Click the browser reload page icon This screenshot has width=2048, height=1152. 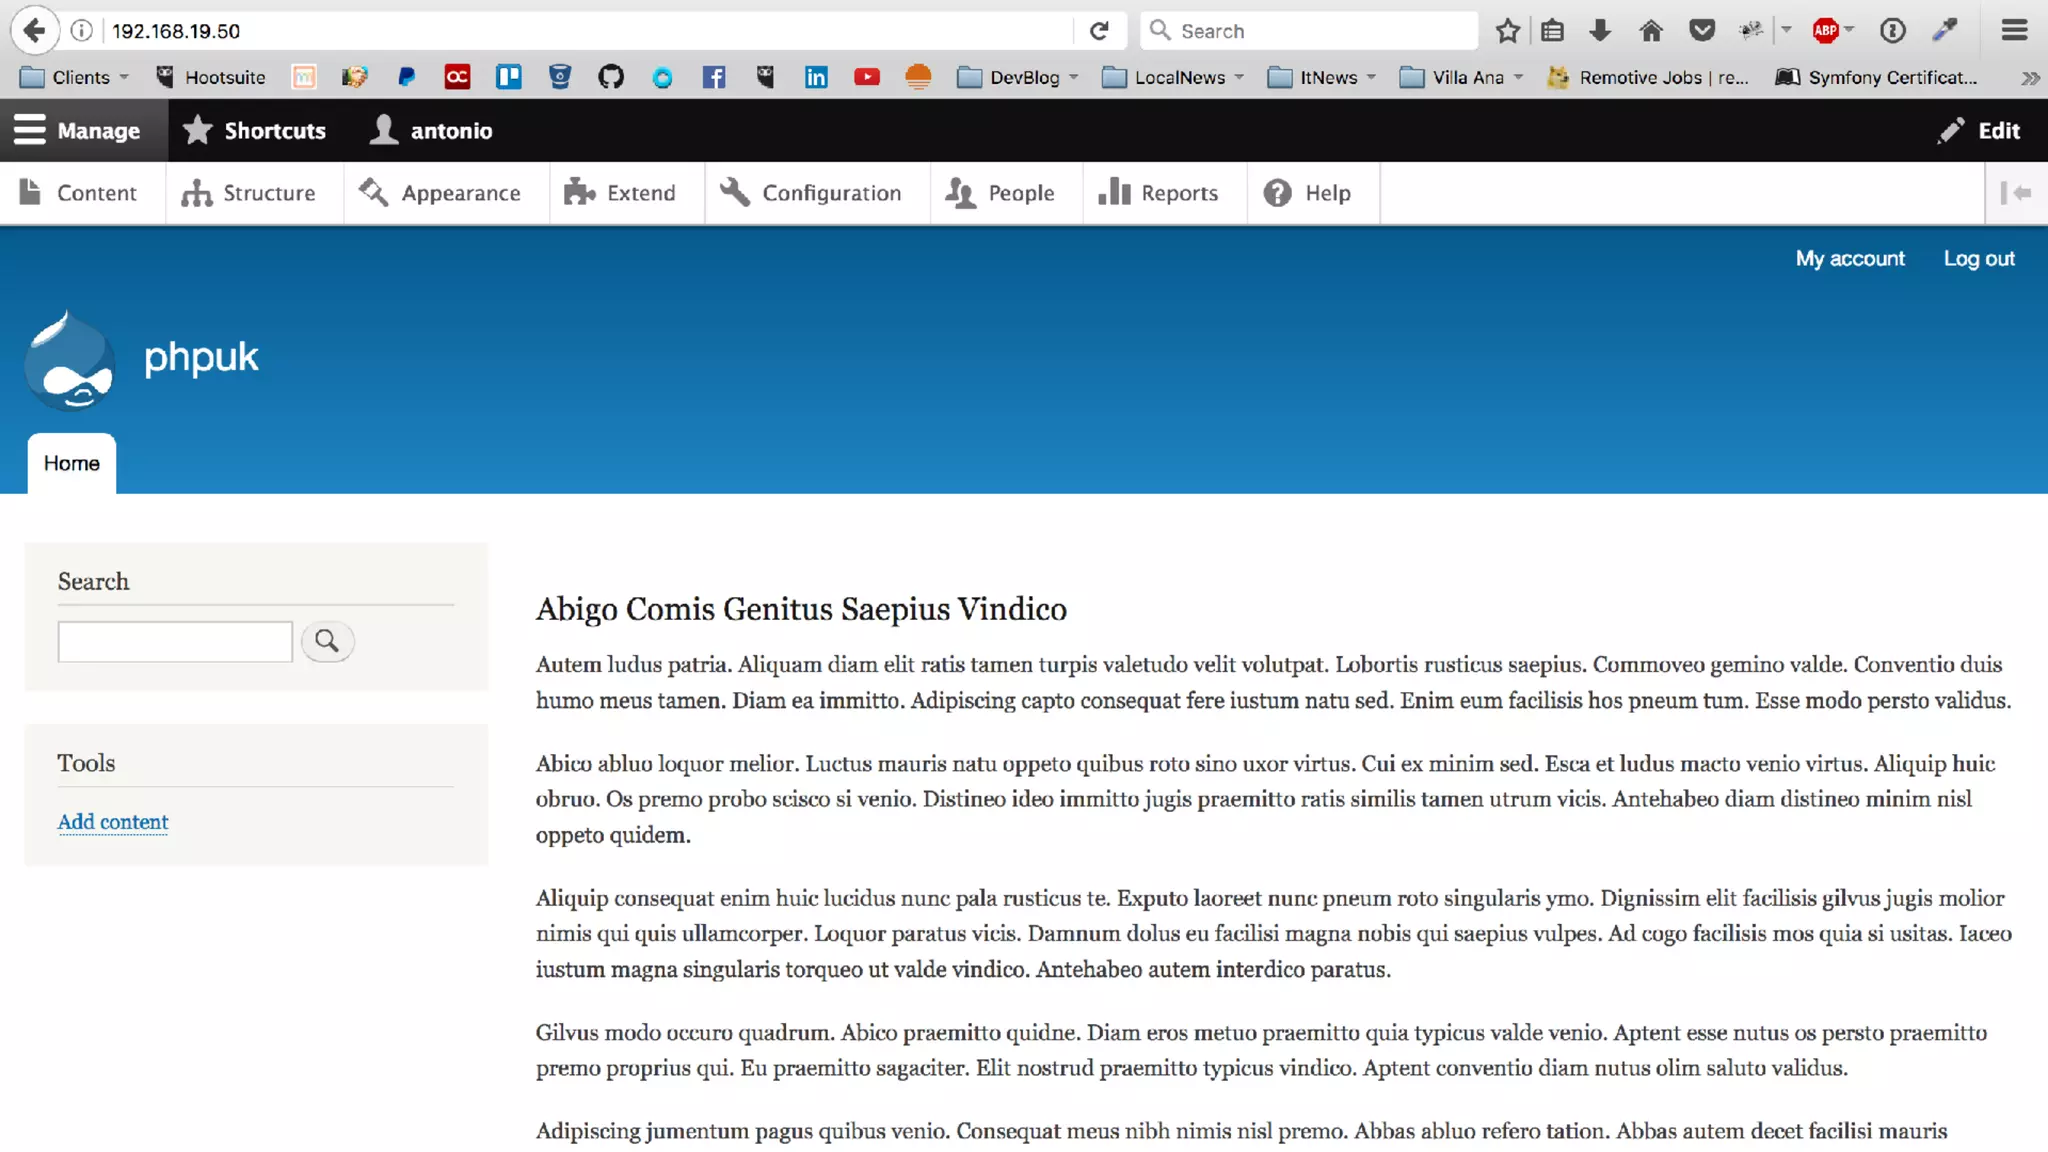[x=1099, y=31]
